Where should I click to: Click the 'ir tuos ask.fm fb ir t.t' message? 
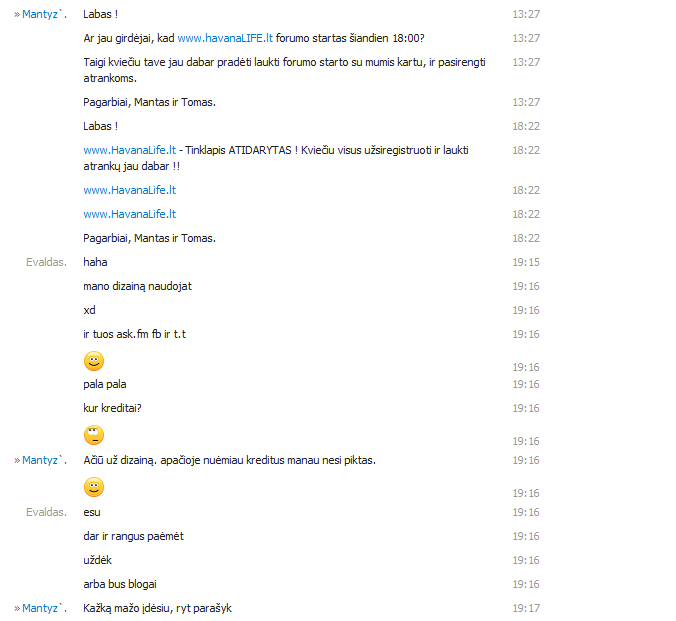(135, 334)
